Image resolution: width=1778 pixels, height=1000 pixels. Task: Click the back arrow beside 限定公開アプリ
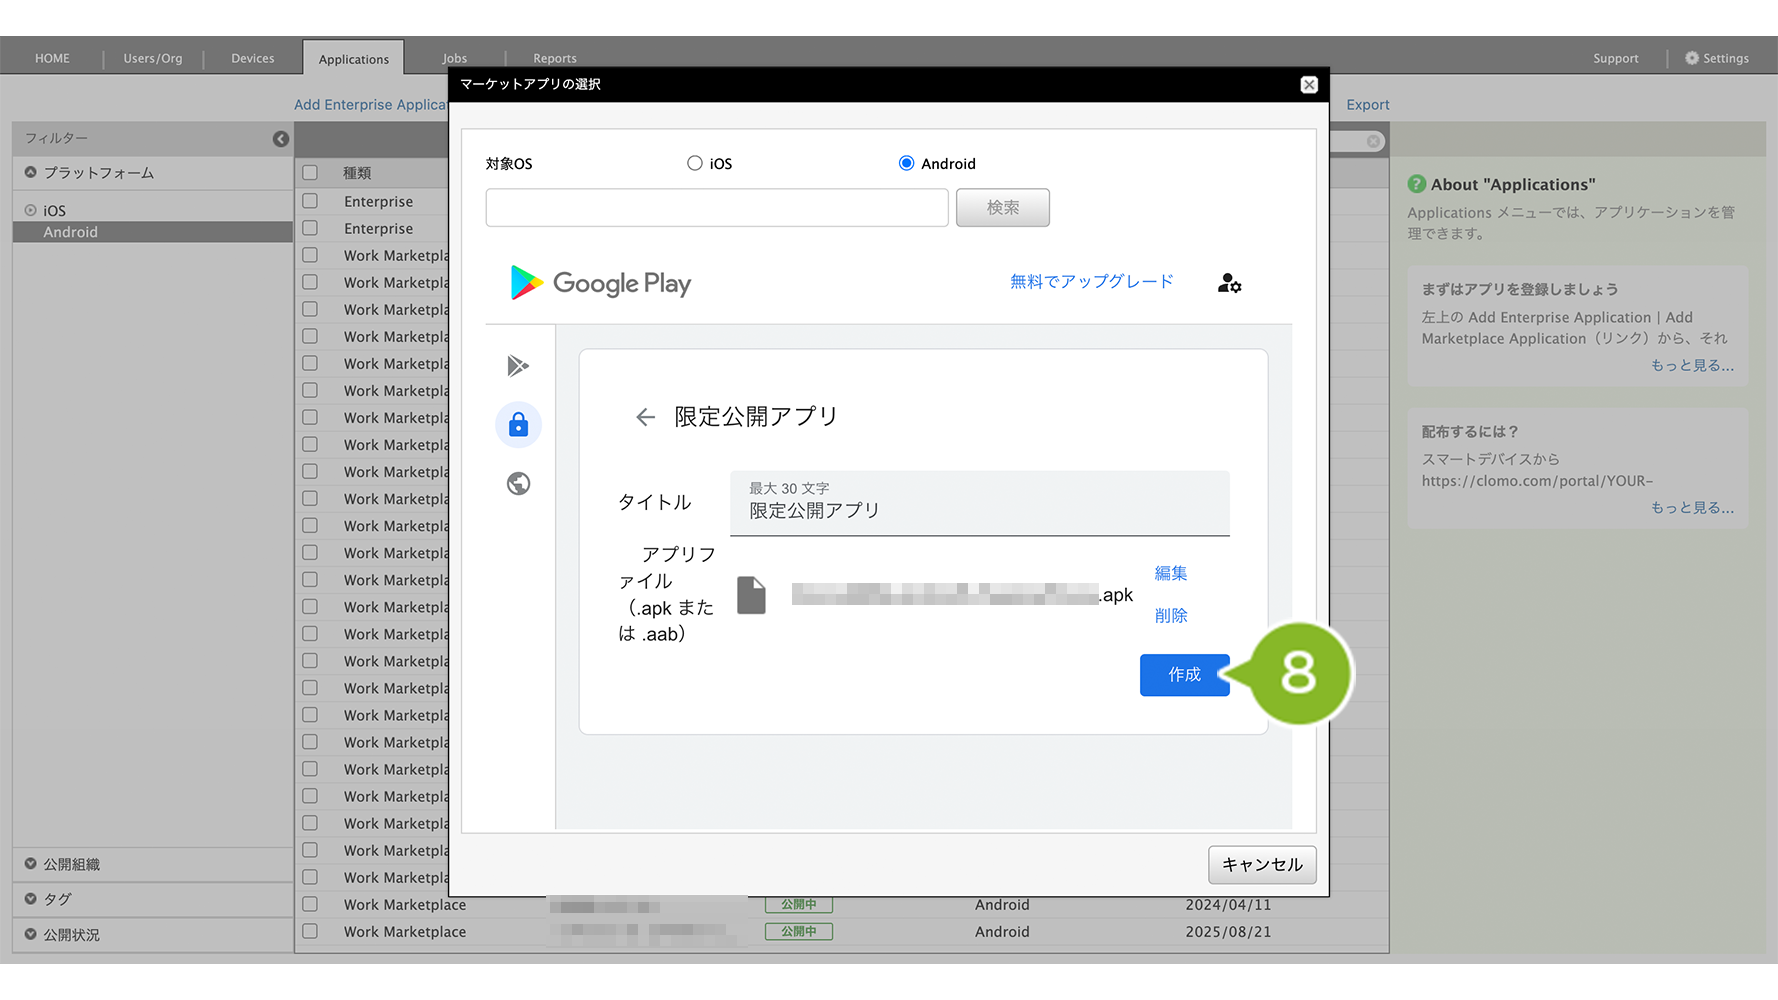pos(645,417)
